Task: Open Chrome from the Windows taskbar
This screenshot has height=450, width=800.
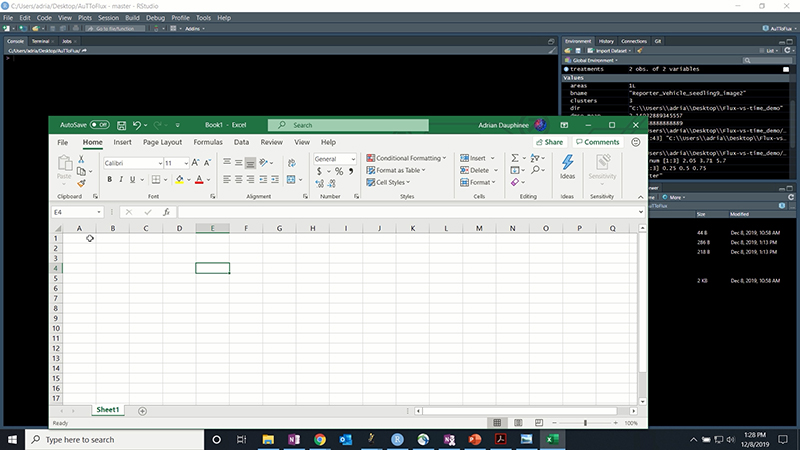Action: [320, 439]
